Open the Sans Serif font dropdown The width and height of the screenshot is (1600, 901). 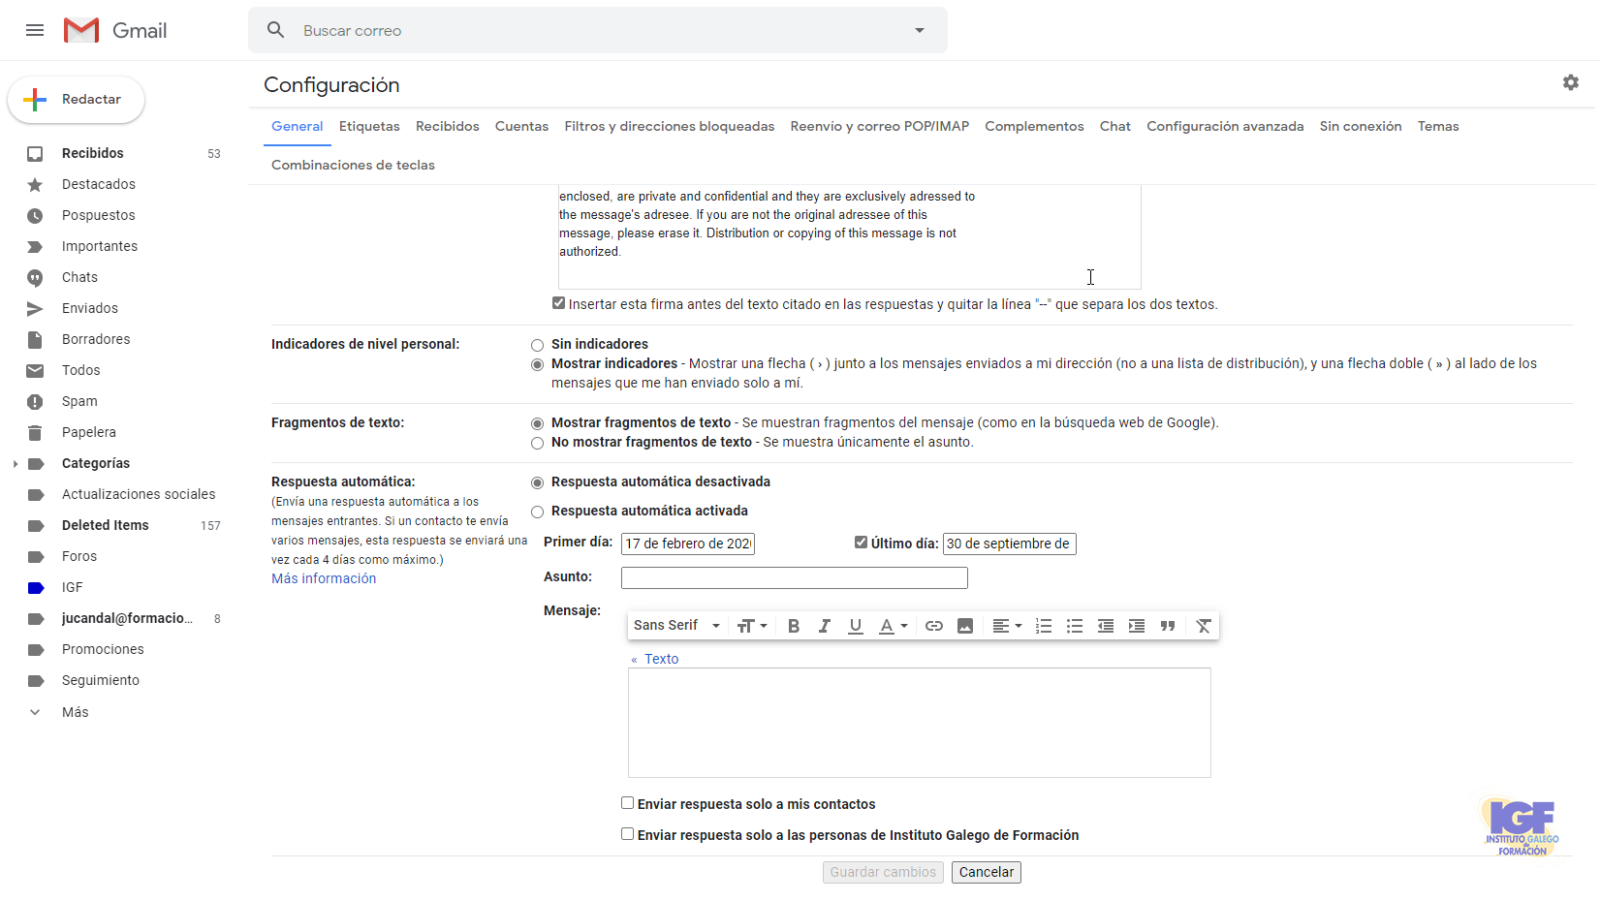(676, 626)
